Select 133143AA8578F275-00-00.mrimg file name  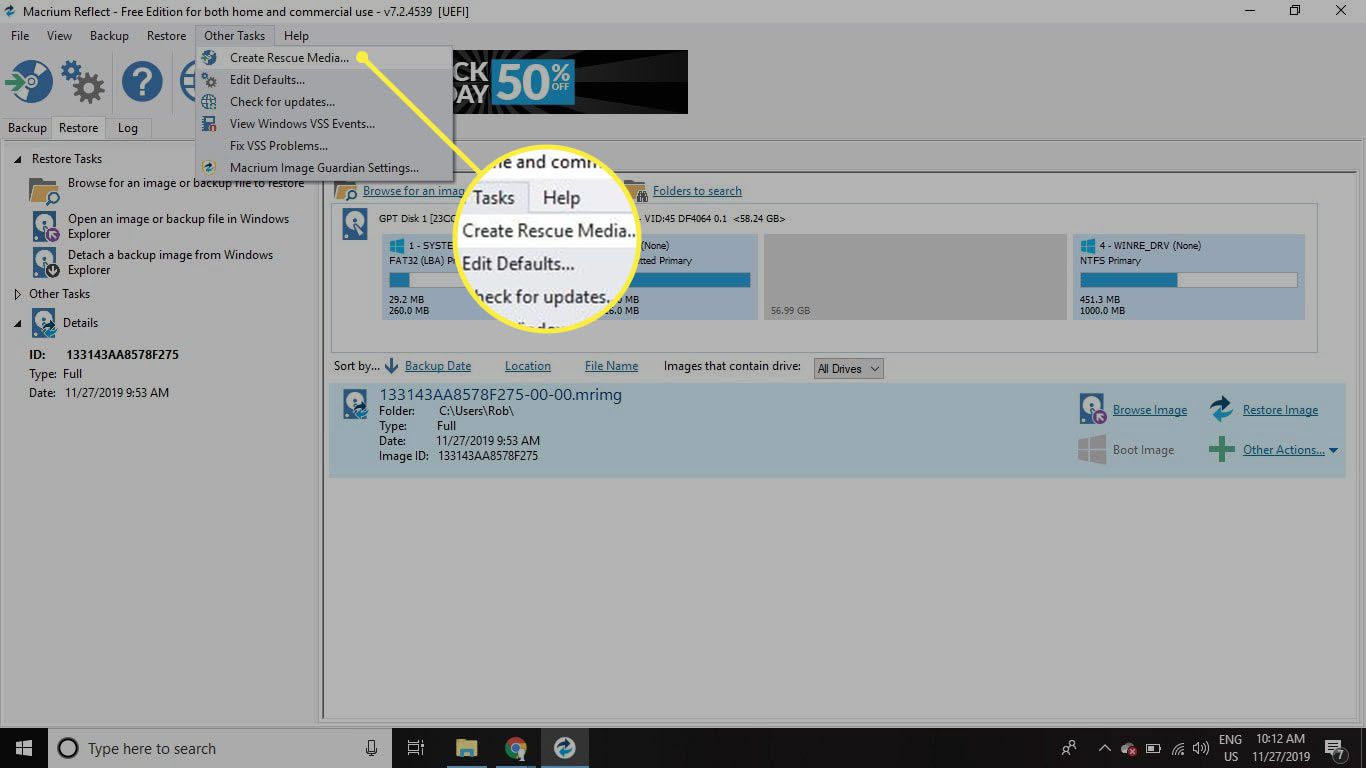(500, 395)
